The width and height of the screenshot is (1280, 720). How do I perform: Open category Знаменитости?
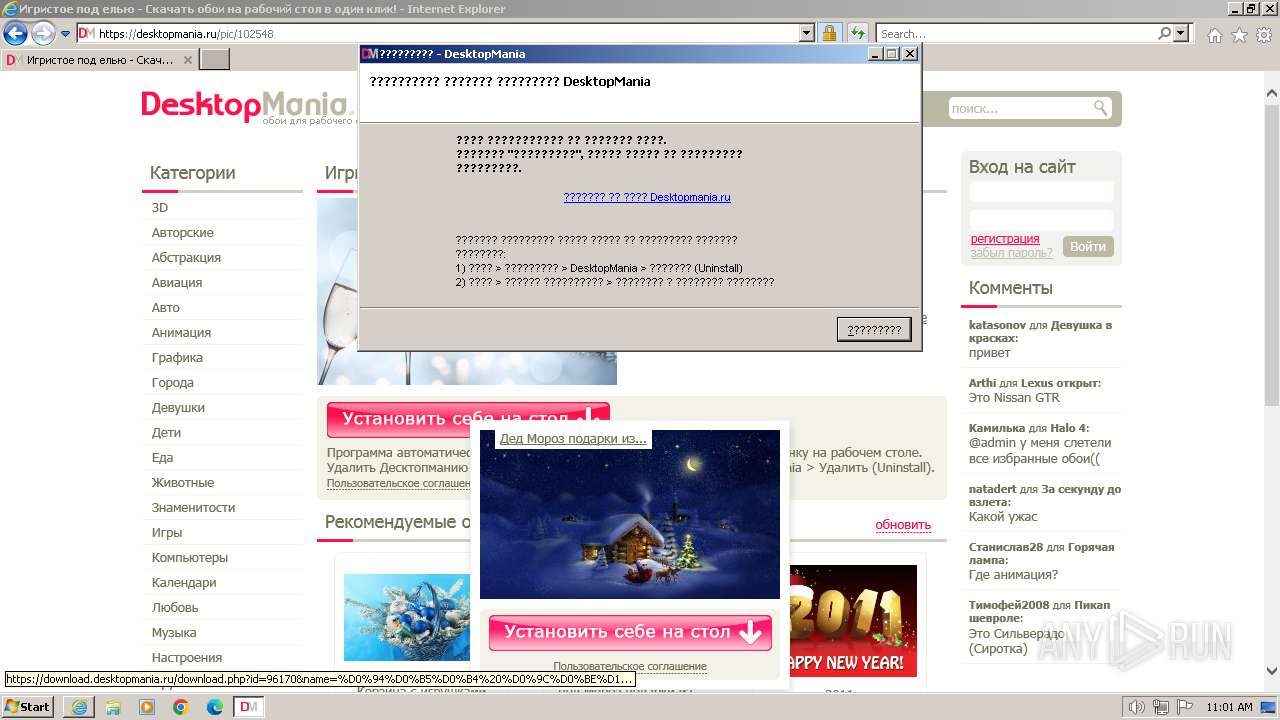(193, 507)
